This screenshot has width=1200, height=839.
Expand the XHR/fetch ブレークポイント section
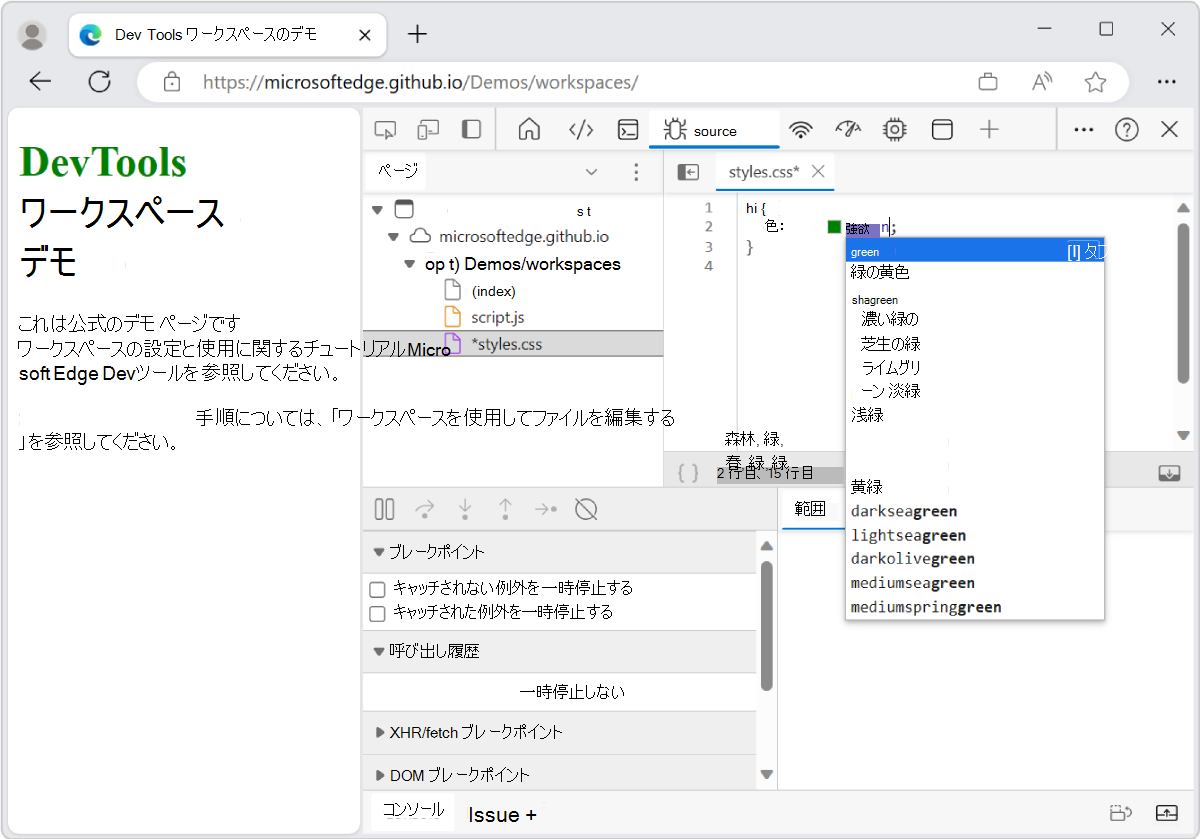pyautogui.click(x=380, y=733)
